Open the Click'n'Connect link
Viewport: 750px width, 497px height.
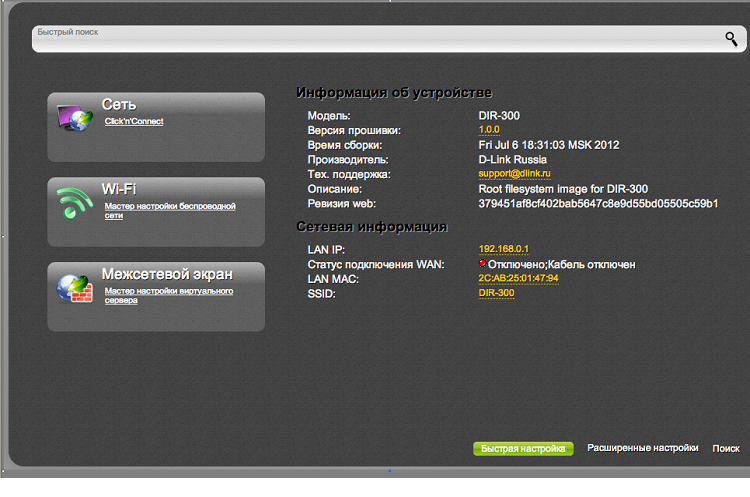pos(134,121)
